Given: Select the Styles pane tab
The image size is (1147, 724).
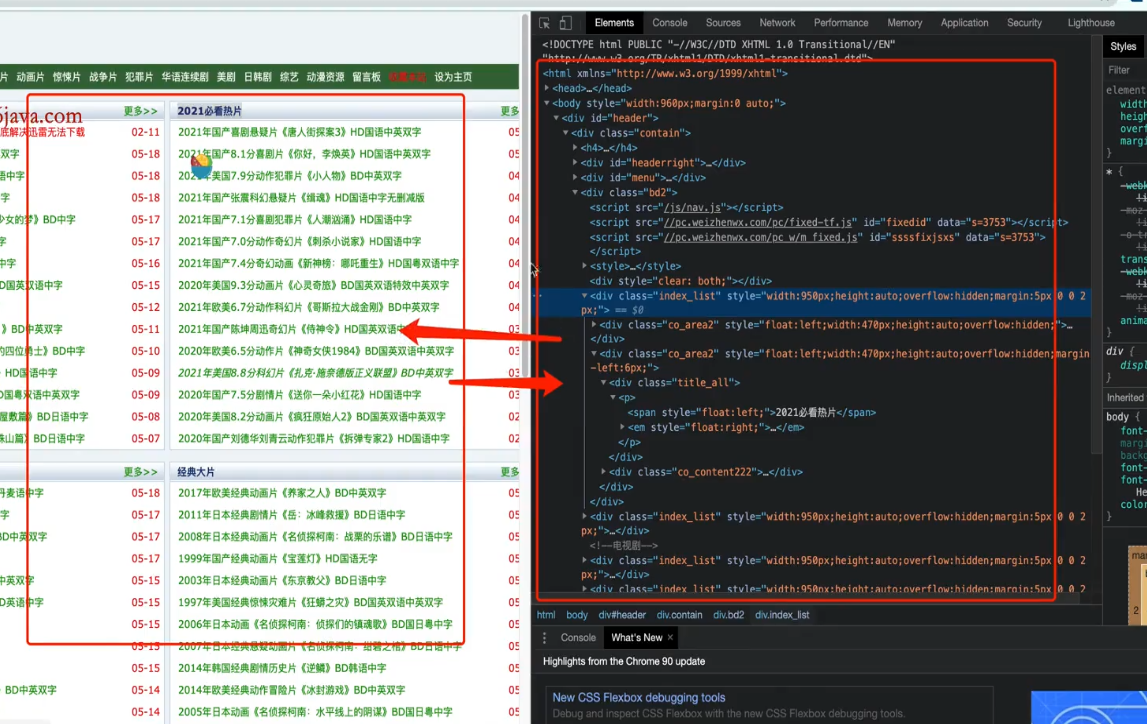Looking at the screenshot, I should tap(1123, 47).
